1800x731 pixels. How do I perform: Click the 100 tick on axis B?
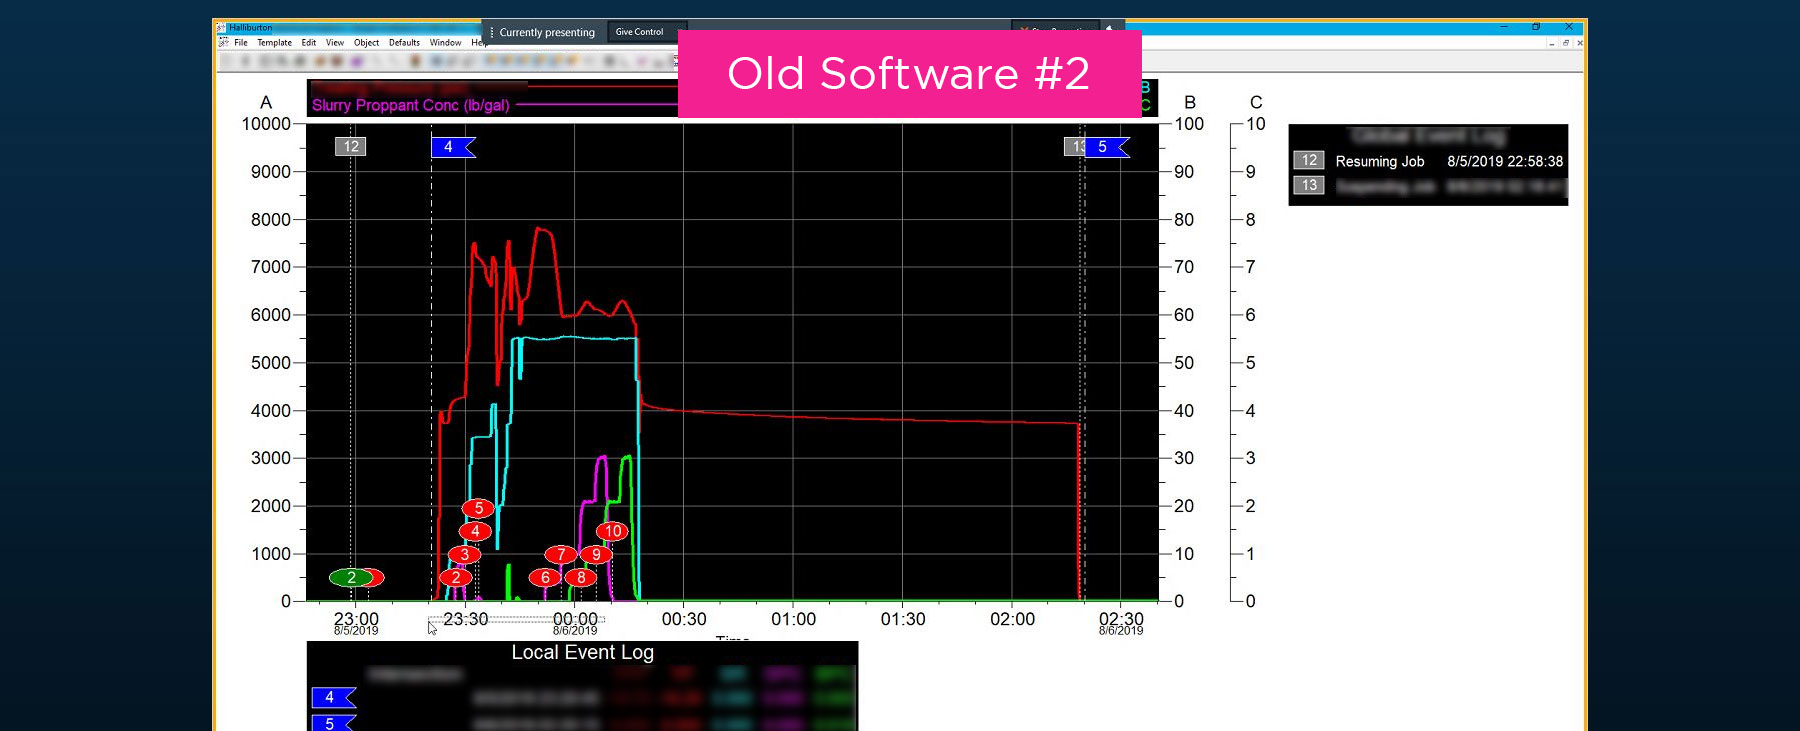click(1189, 124)
